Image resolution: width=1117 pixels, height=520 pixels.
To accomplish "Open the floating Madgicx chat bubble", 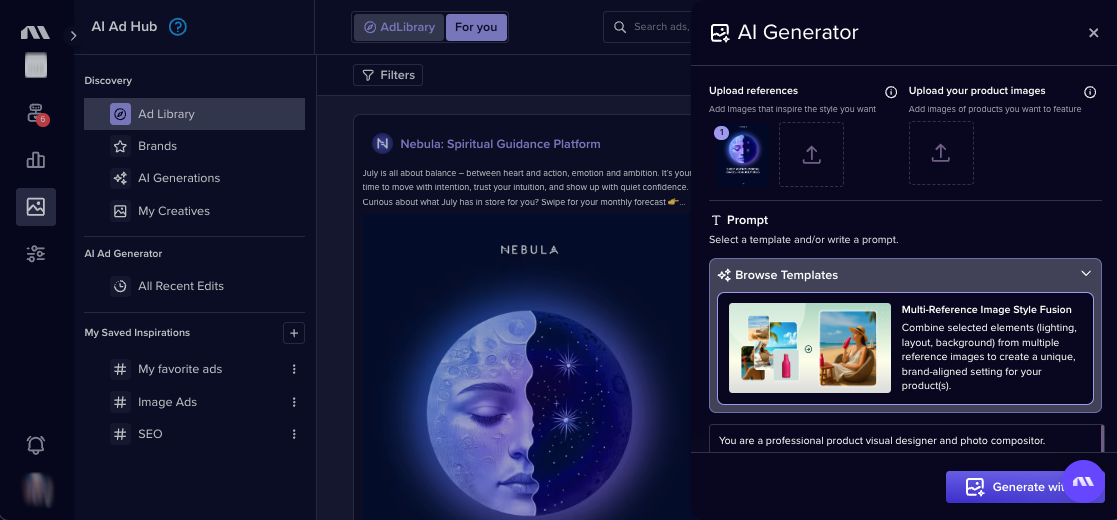I will click(1084, 482).
